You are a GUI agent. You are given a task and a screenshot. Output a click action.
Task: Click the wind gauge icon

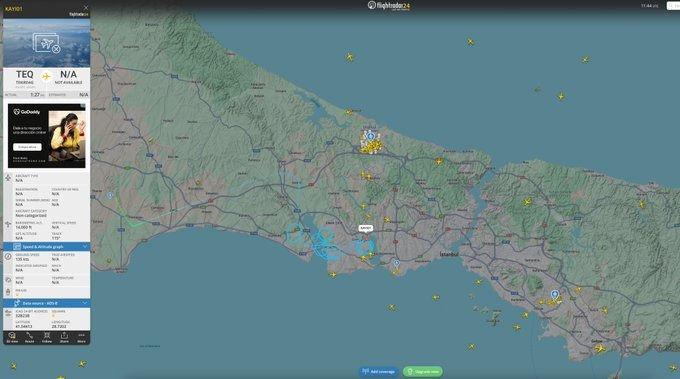[x=8, y=280]
